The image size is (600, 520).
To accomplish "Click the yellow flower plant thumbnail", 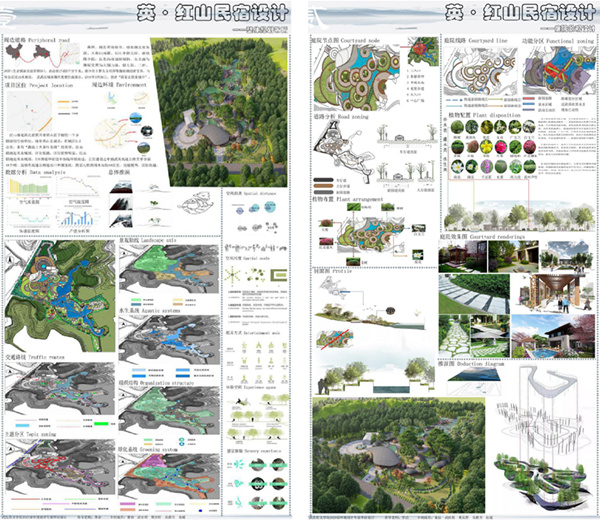I will click(486, 147).
